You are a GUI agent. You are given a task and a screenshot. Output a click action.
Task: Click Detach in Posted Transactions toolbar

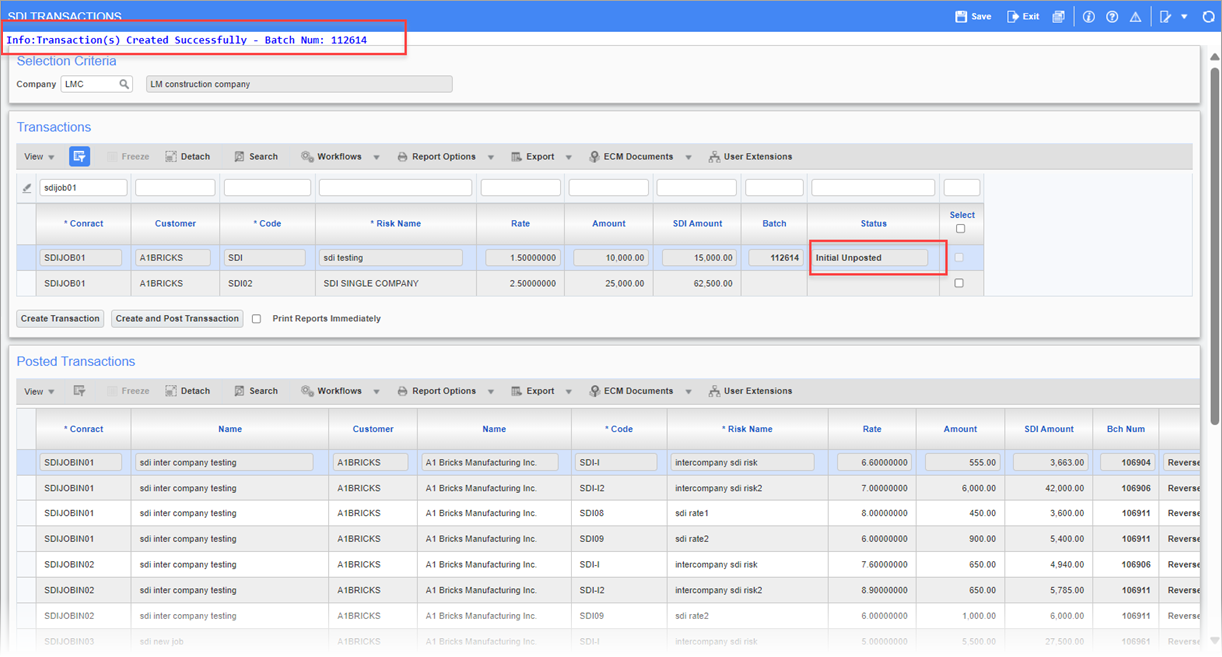[188, 391]
